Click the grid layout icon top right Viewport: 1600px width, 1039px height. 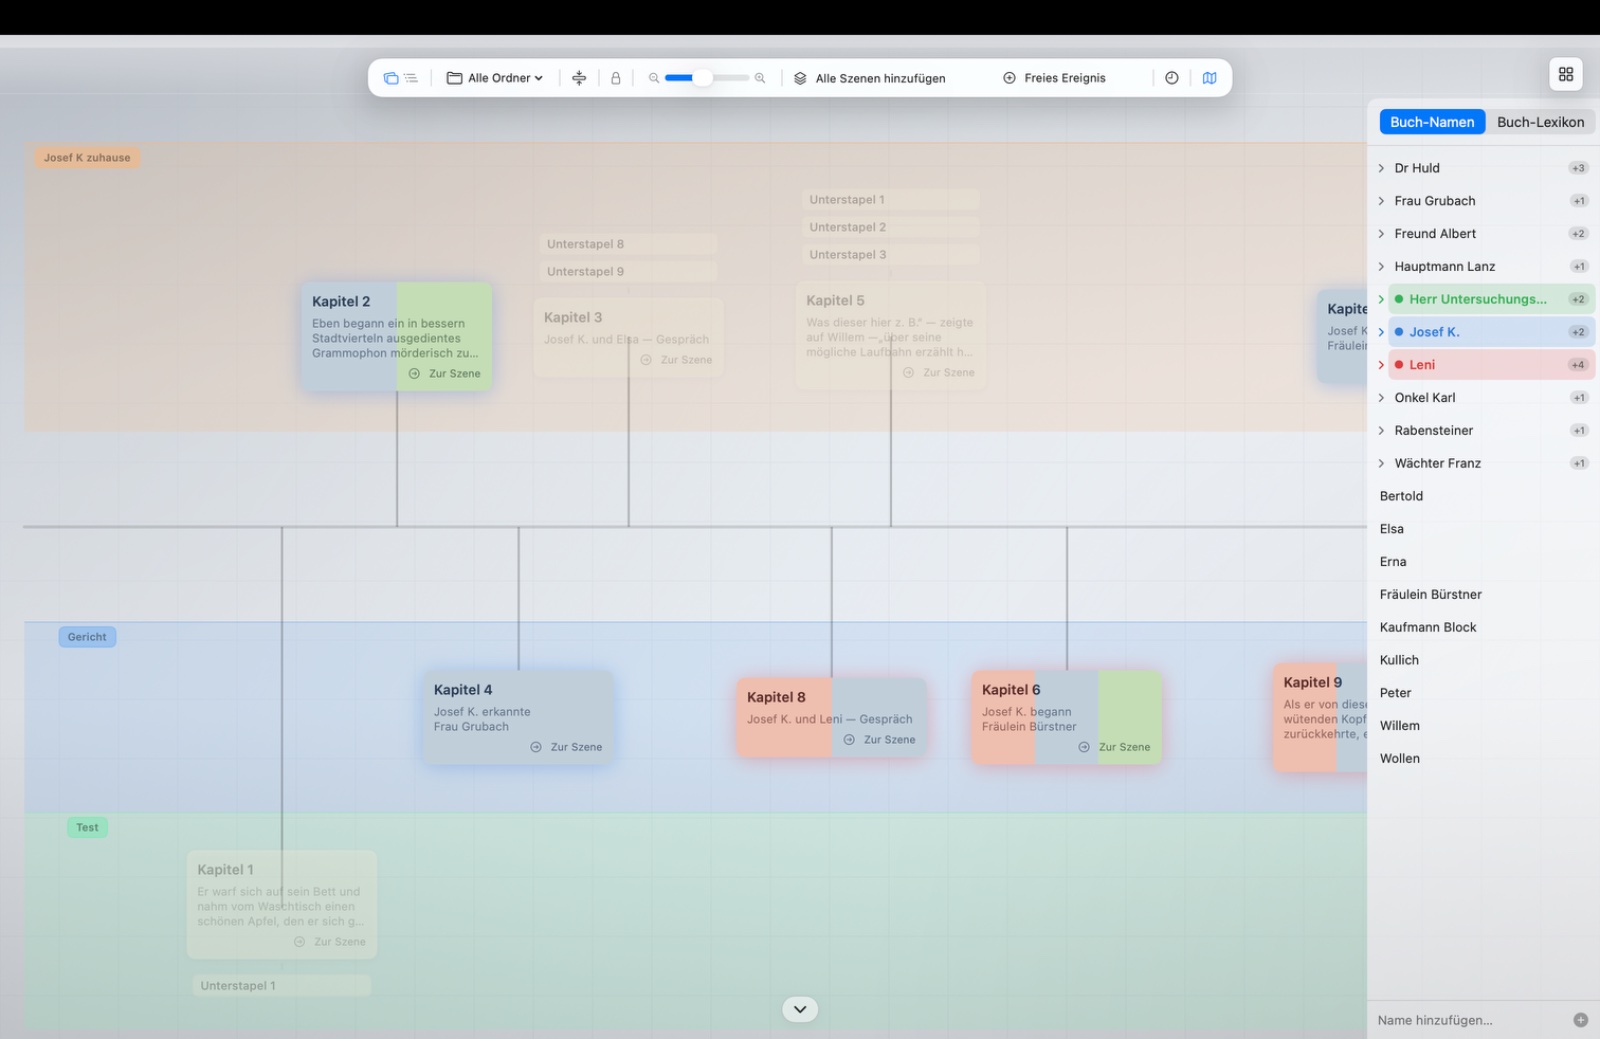tap(1566, 74)
